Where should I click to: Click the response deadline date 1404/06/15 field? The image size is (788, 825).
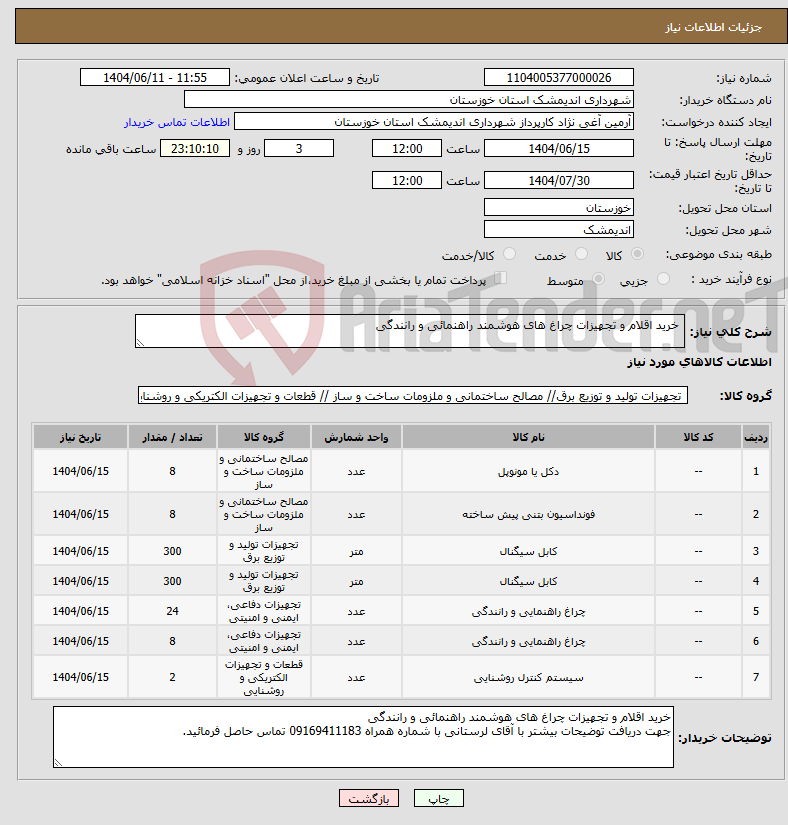point(559,148)
